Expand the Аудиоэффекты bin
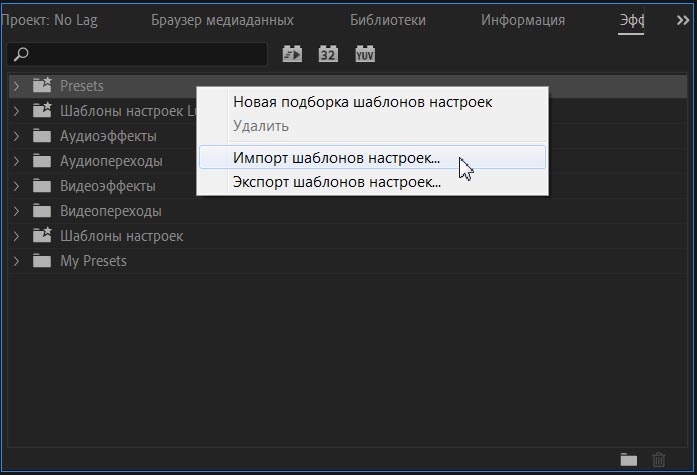This screenshot has height=475, width=697. click(16, 136)
